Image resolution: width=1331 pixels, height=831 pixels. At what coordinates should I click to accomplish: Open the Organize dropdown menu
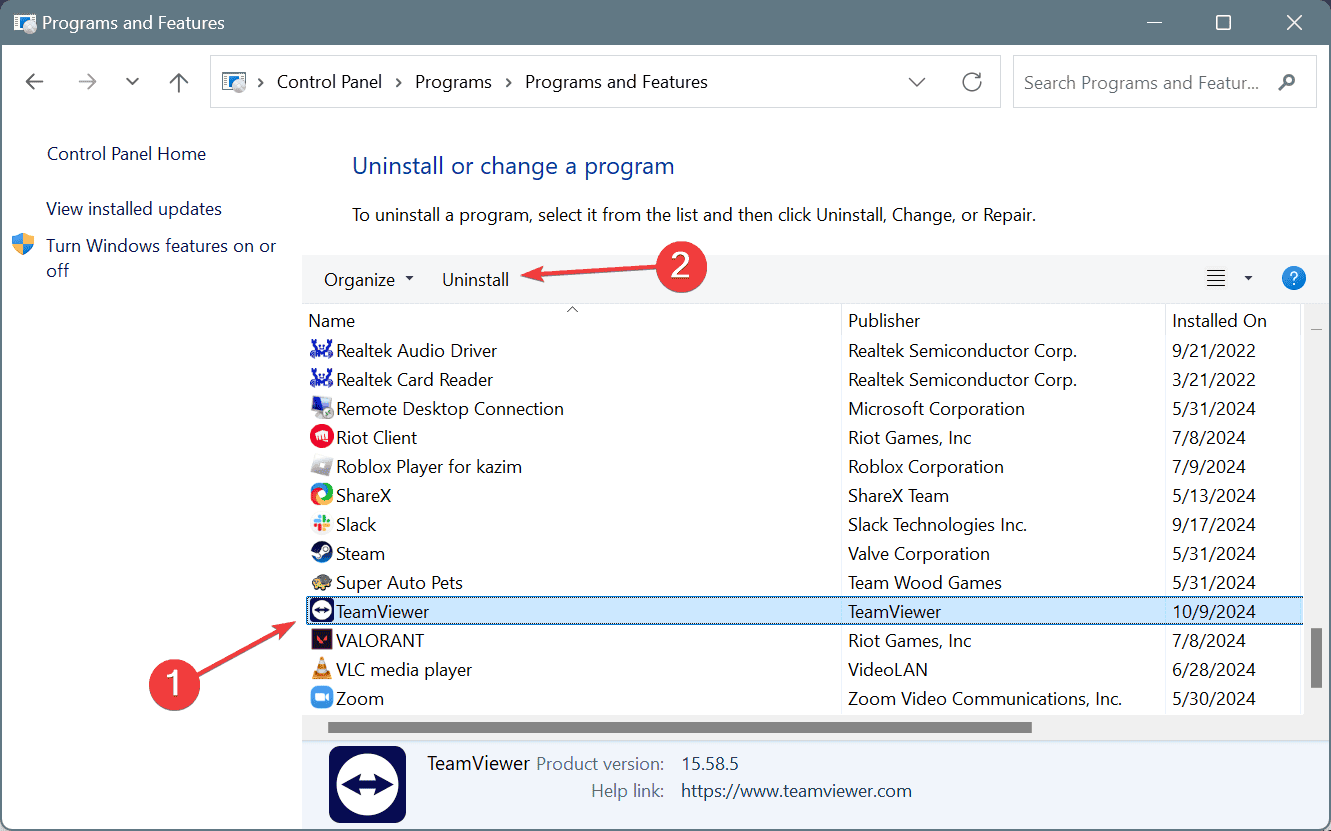click(x=368, y=280)
